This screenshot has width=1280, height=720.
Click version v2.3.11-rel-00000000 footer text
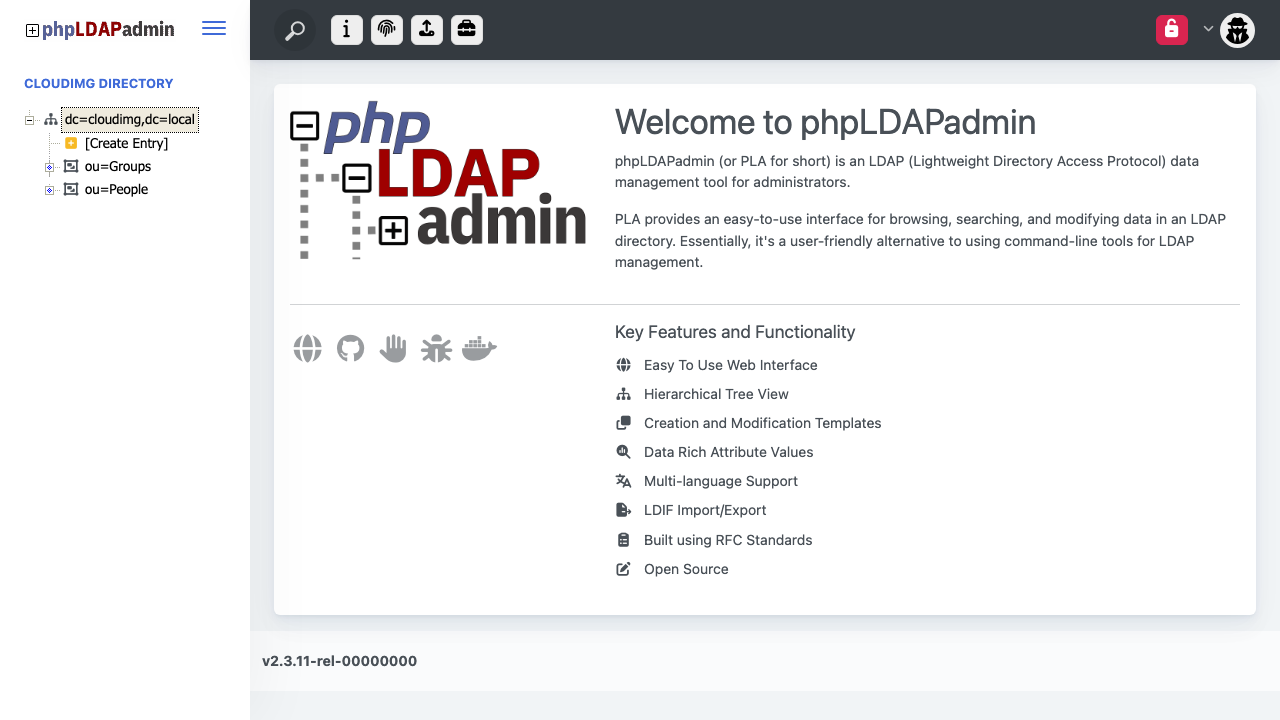(x=339, y=661)
